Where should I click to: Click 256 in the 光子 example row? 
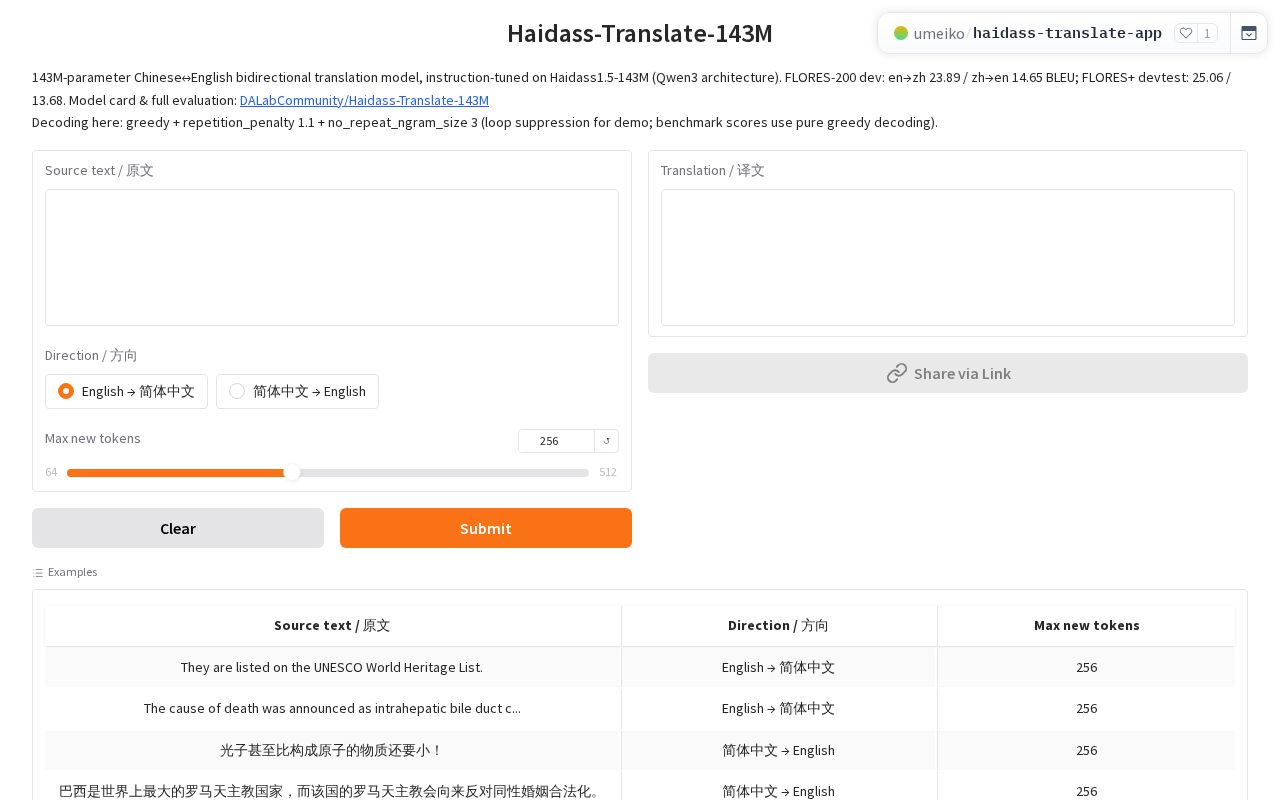(x=1086, y=750)
